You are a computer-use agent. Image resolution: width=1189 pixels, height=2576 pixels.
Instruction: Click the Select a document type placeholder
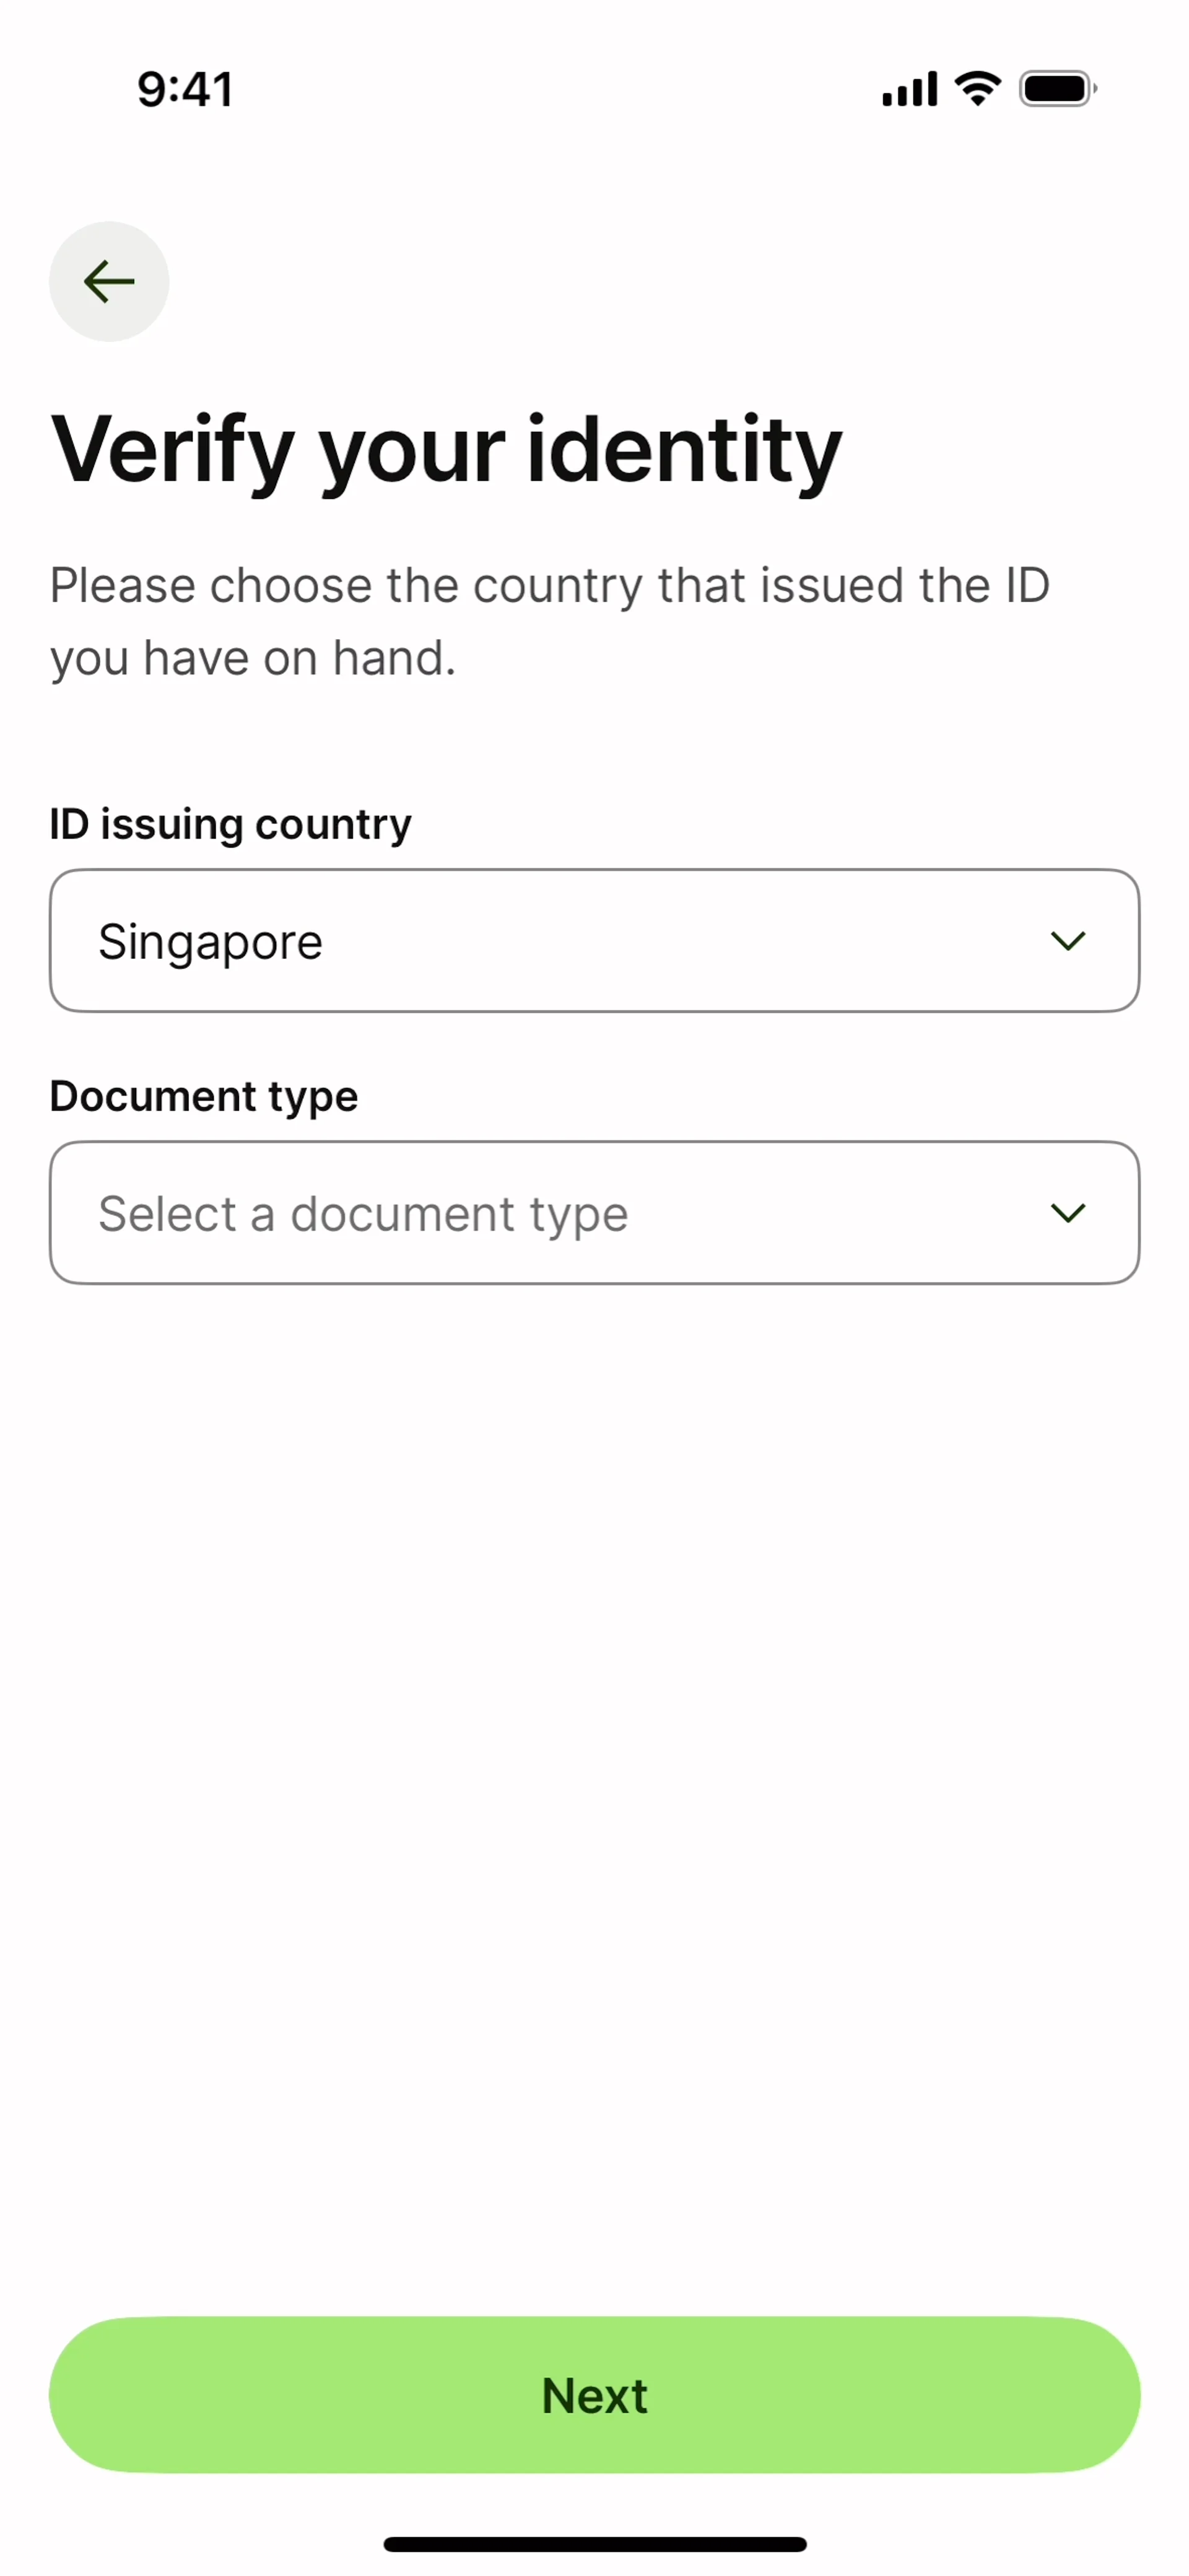pyautogui.click(x=363, y=1214)
